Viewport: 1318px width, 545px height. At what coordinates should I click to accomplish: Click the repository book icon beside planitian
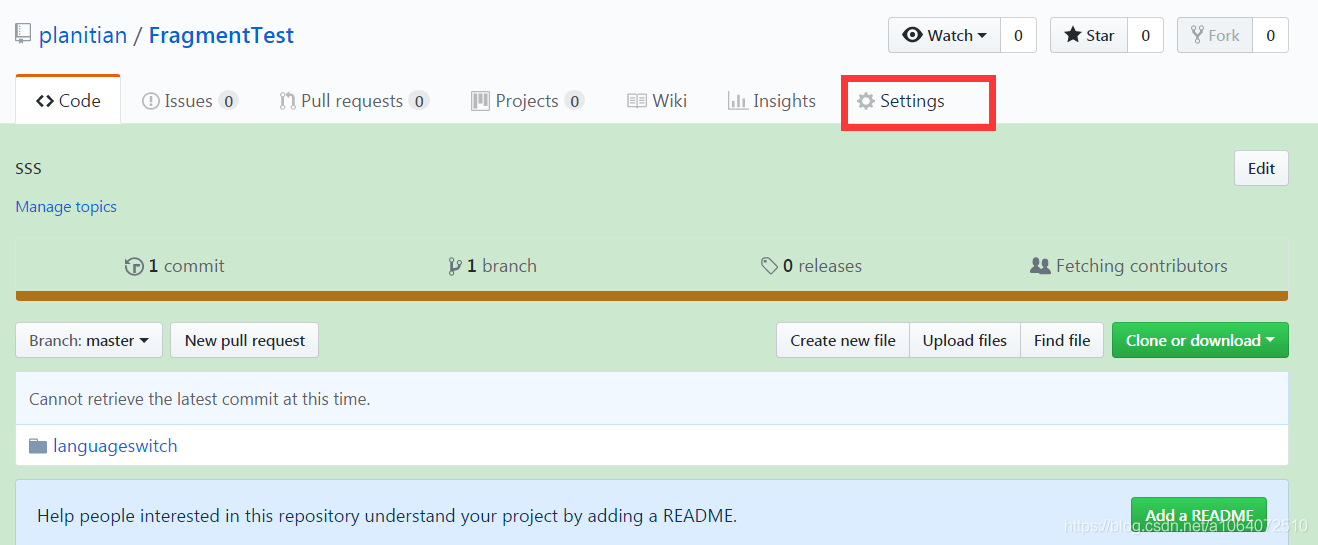23,34
